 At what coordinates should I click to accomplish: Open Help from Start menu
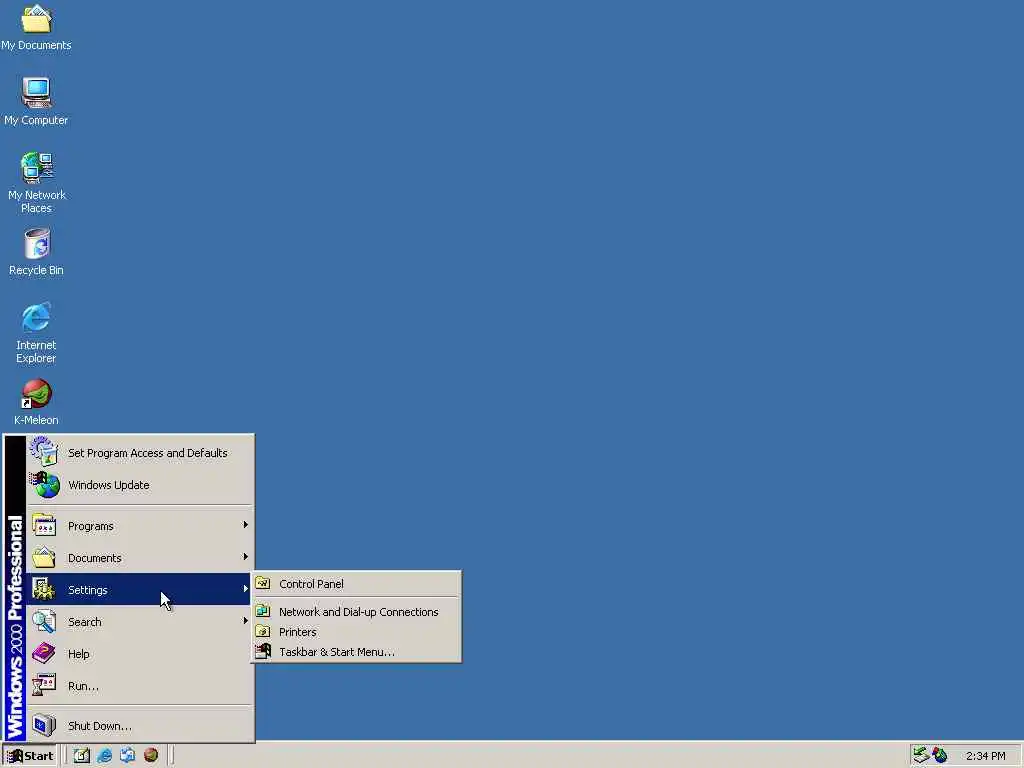pyautogui.click(x=140, y=654)
